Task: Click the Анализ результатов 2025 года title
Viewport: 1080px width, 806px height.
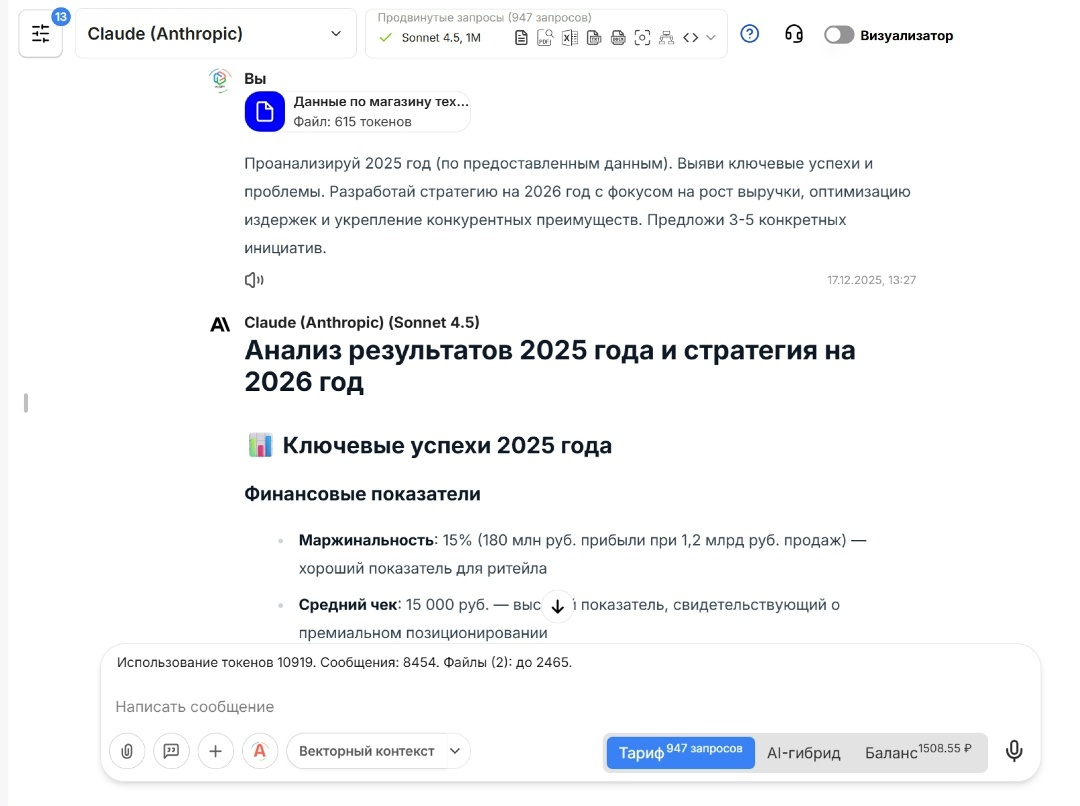Action: pos(550,366)
